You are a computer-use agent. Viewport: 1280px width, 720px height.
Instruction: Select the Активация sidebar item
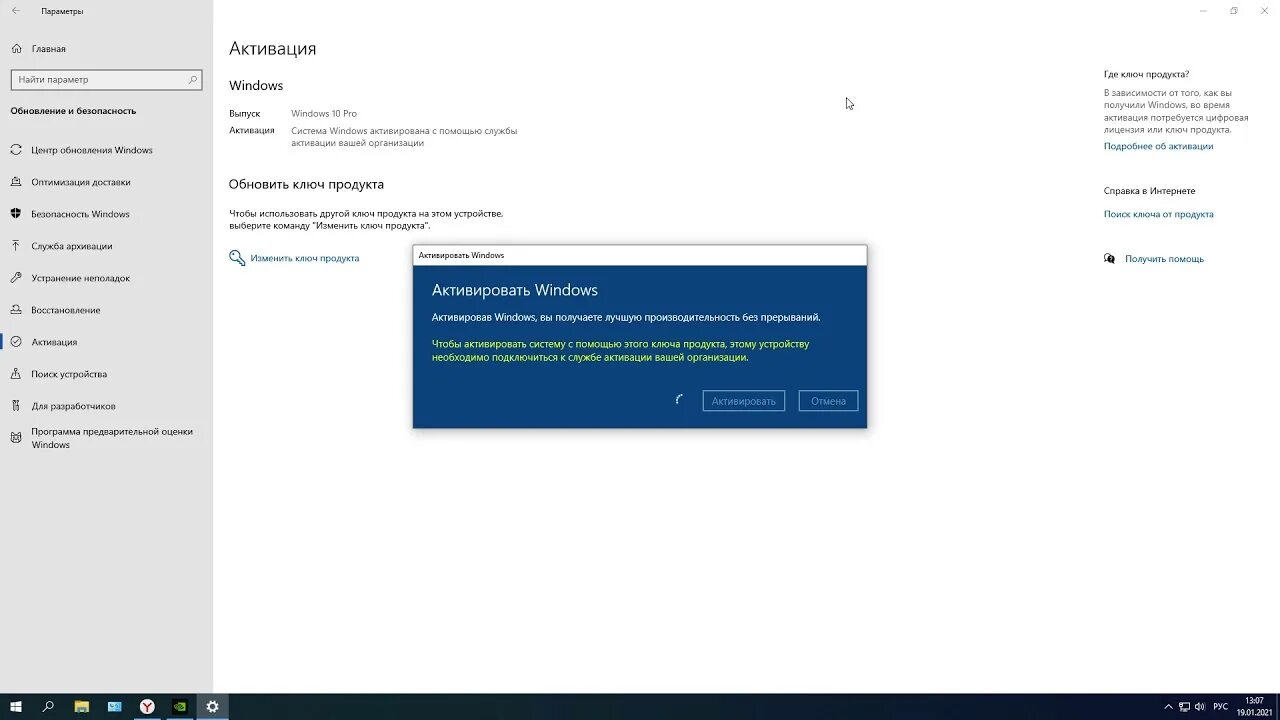click(54, 342)
